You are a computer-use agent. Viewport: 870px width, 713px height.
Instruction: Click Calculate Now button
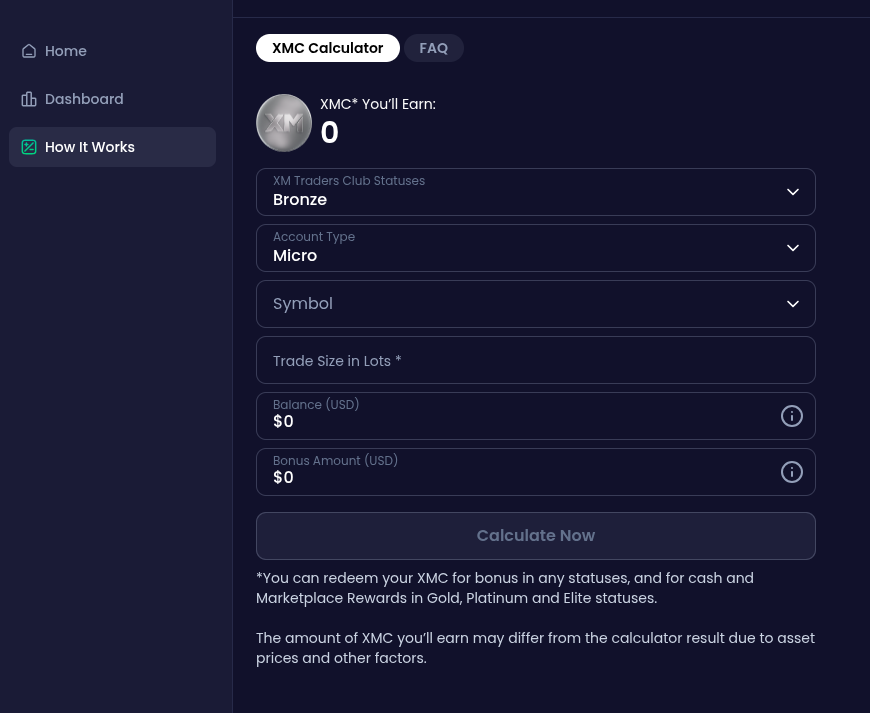click(535, 536)
